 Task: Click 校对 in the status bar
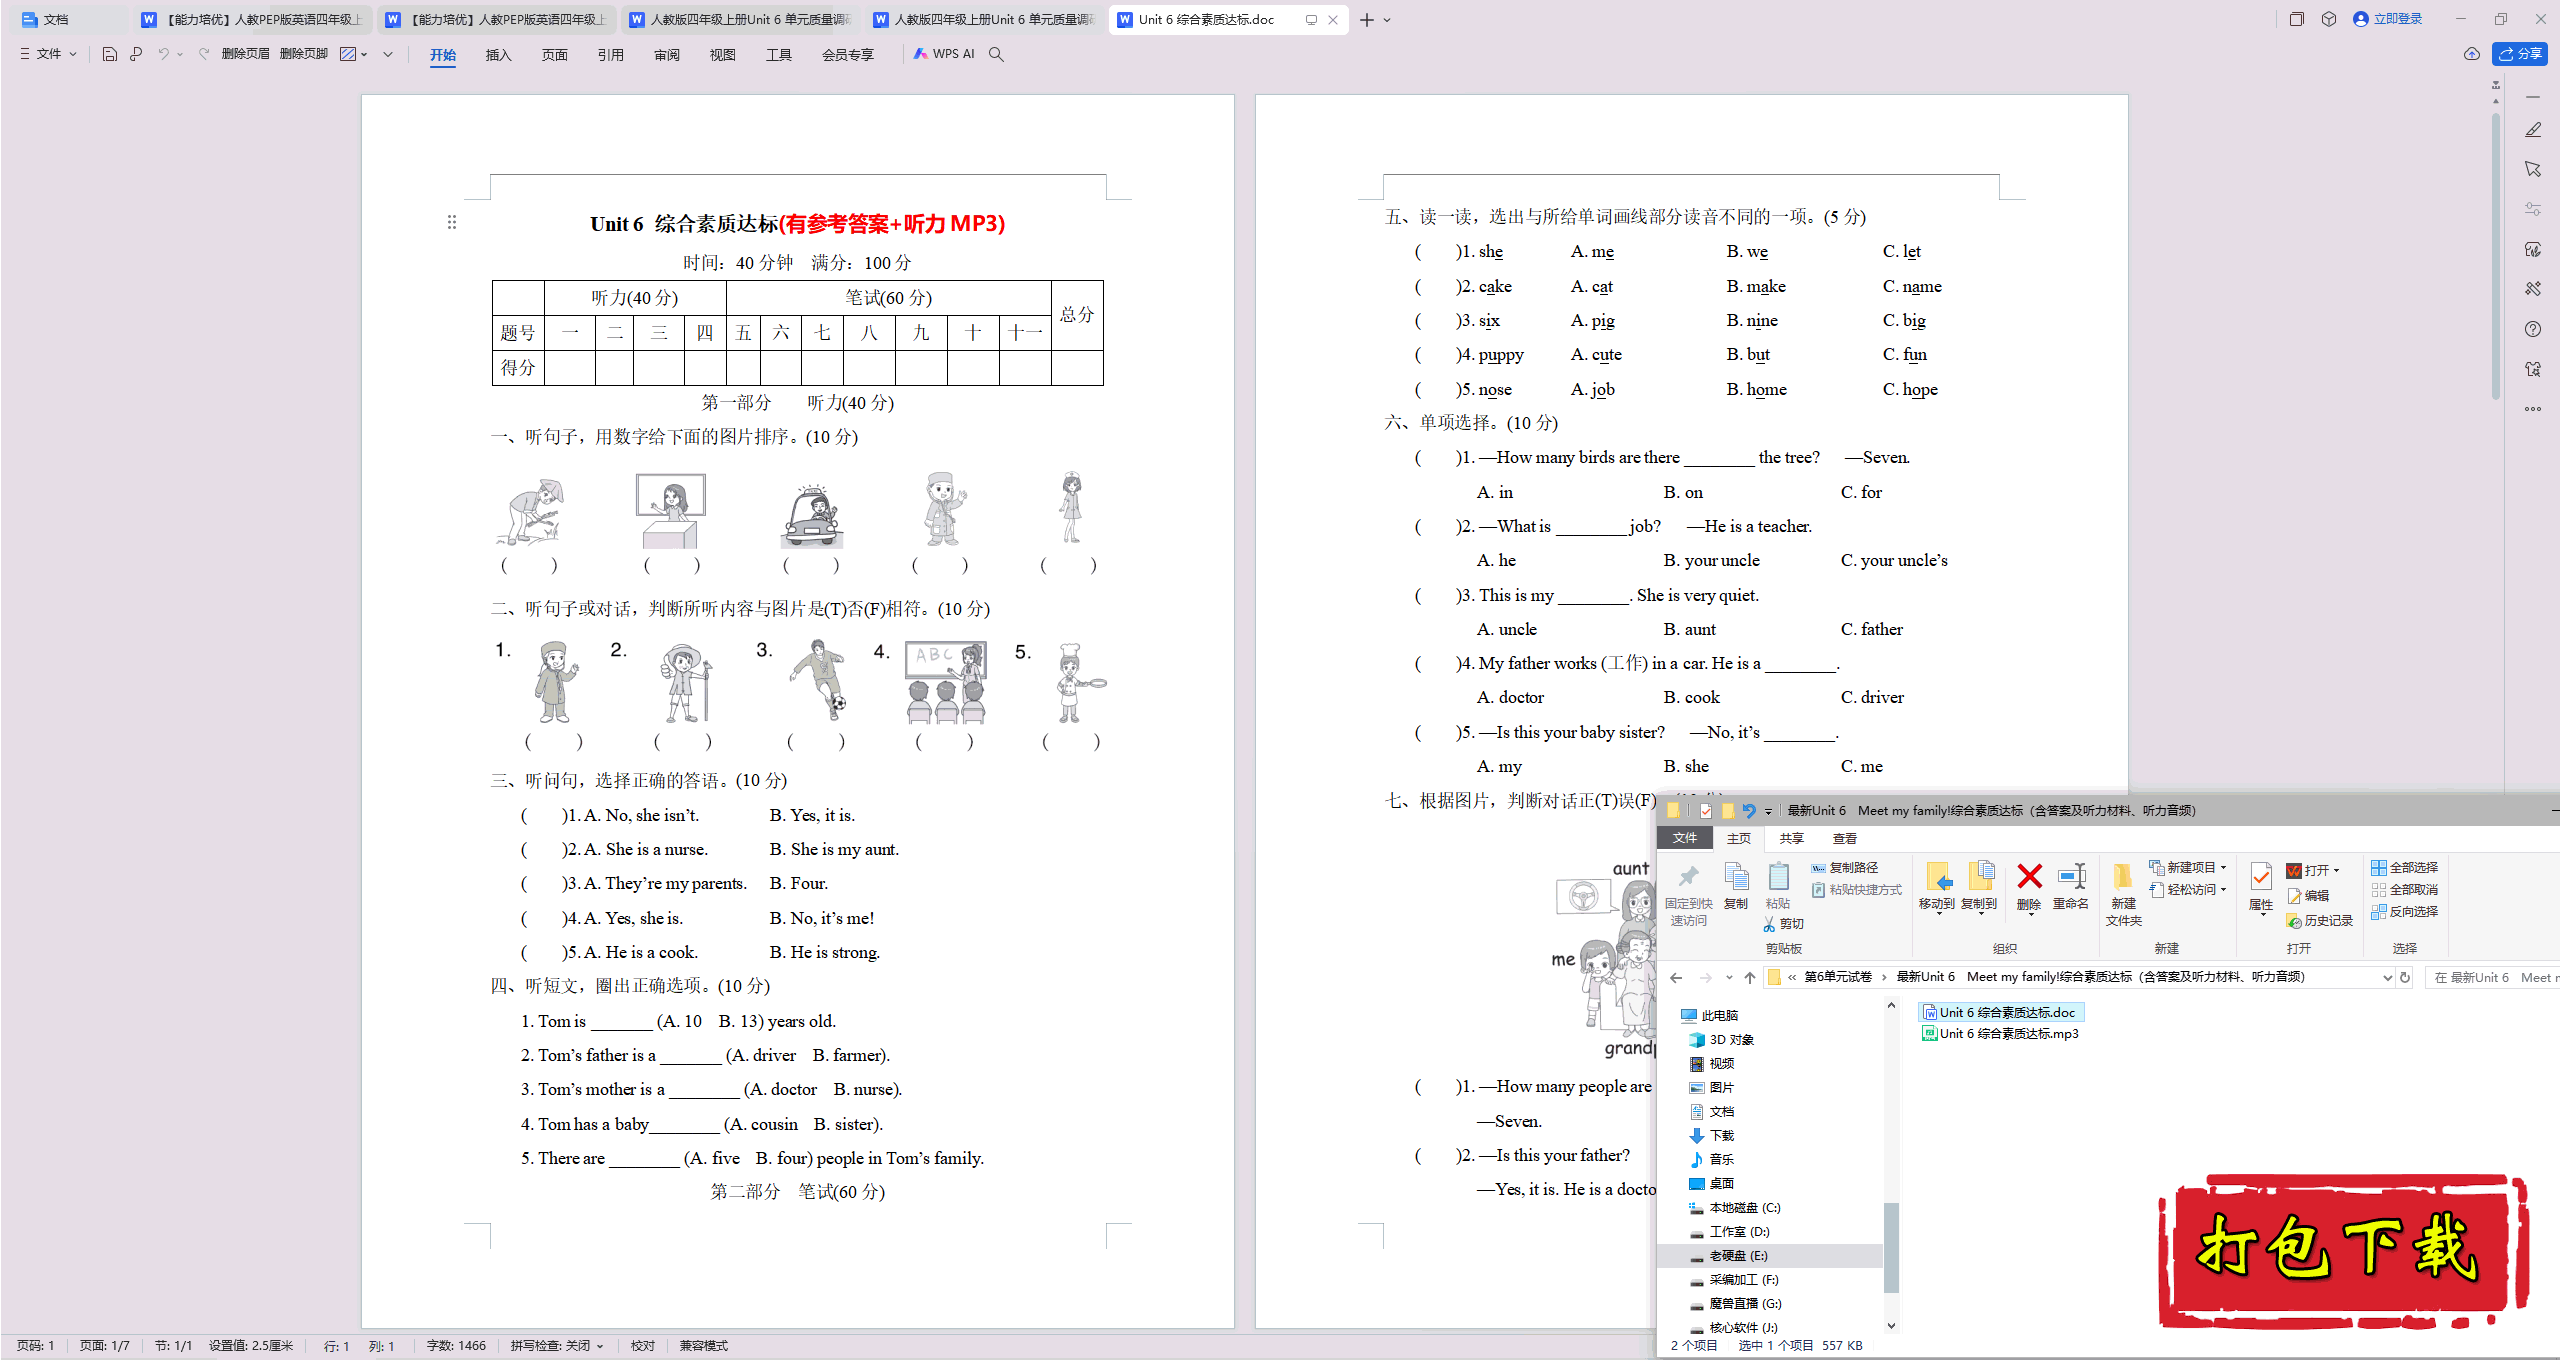coord(643,1346)
